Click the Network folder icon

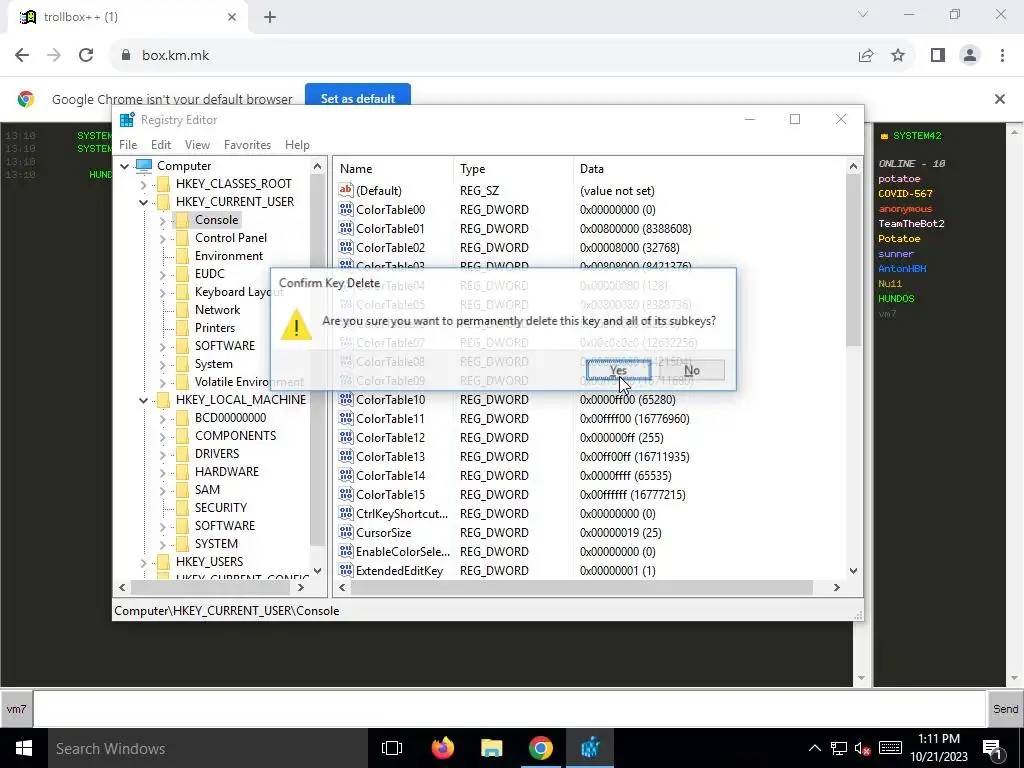pyautogui.click(x=182, y=310)
